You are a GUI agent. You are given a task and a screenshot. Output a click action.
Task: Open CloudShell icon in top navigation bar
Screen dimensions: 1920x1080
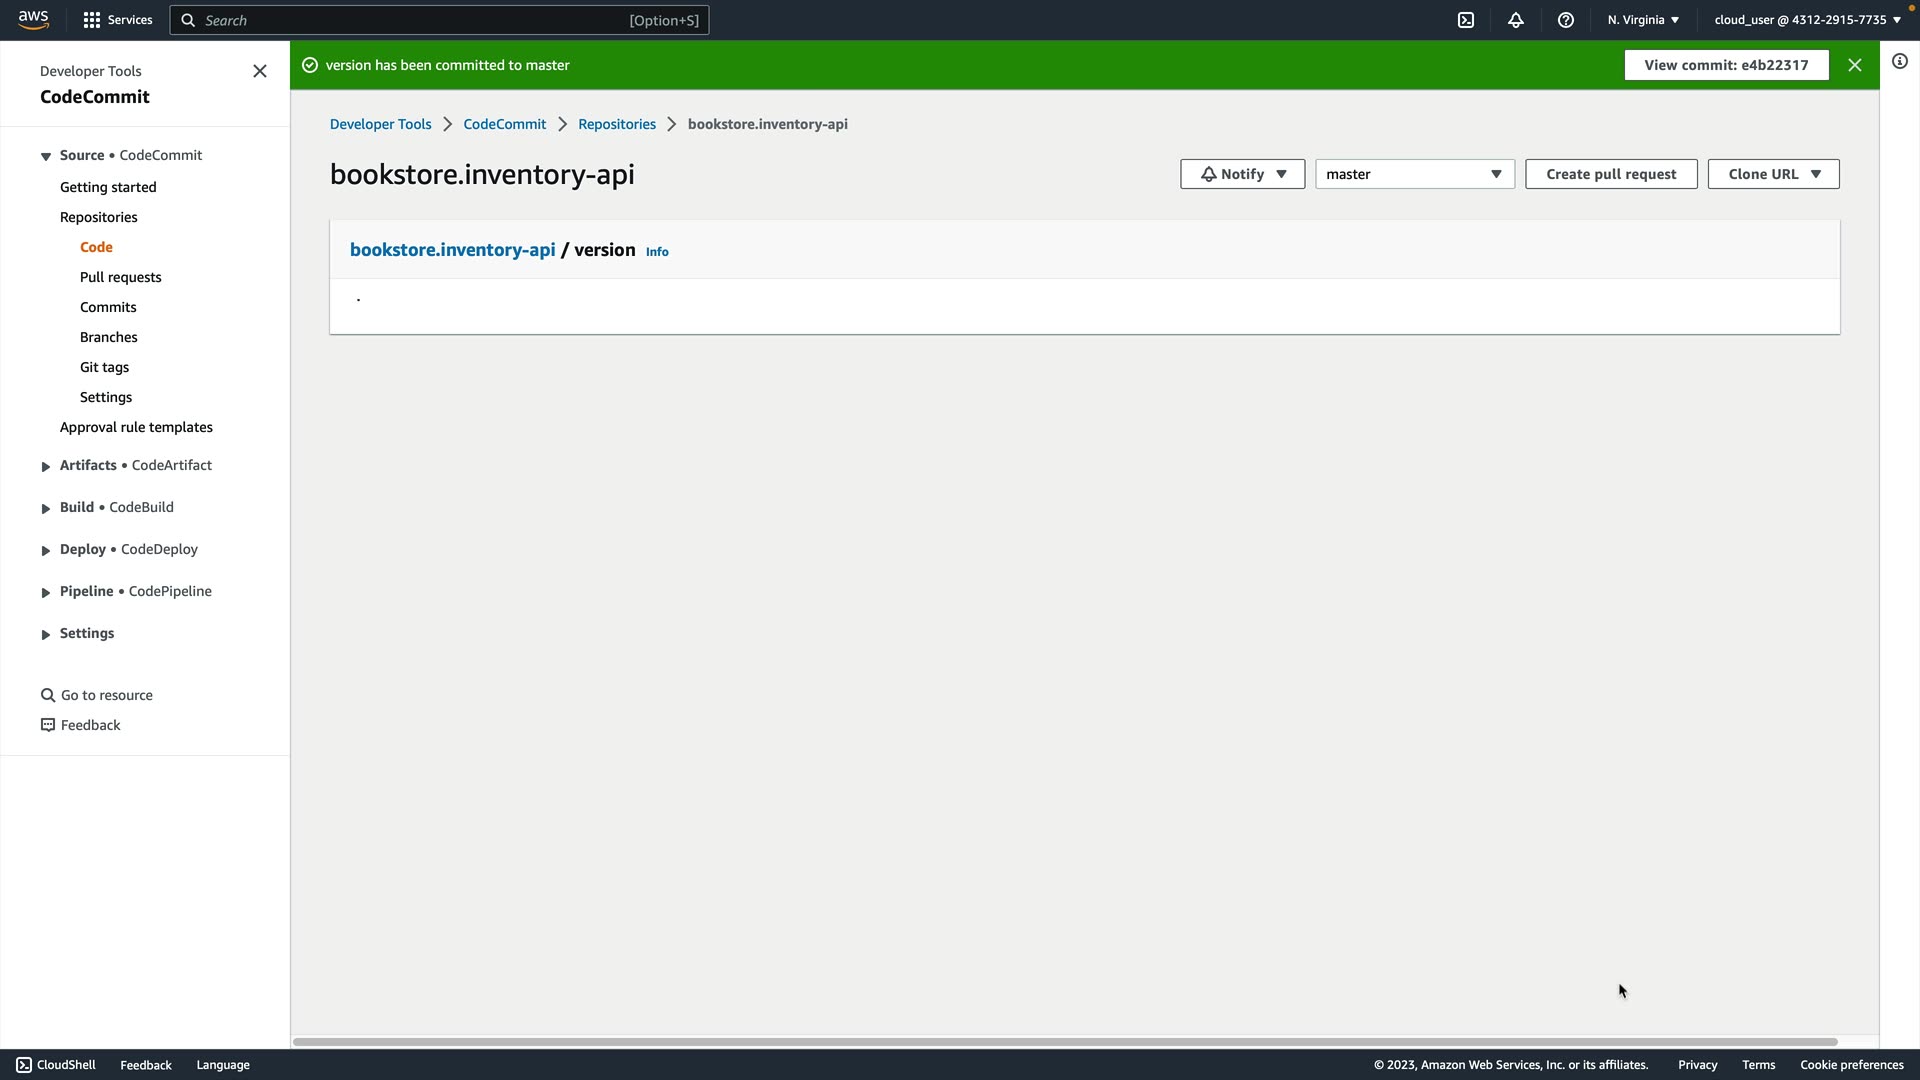click(x=1466, y=20)
